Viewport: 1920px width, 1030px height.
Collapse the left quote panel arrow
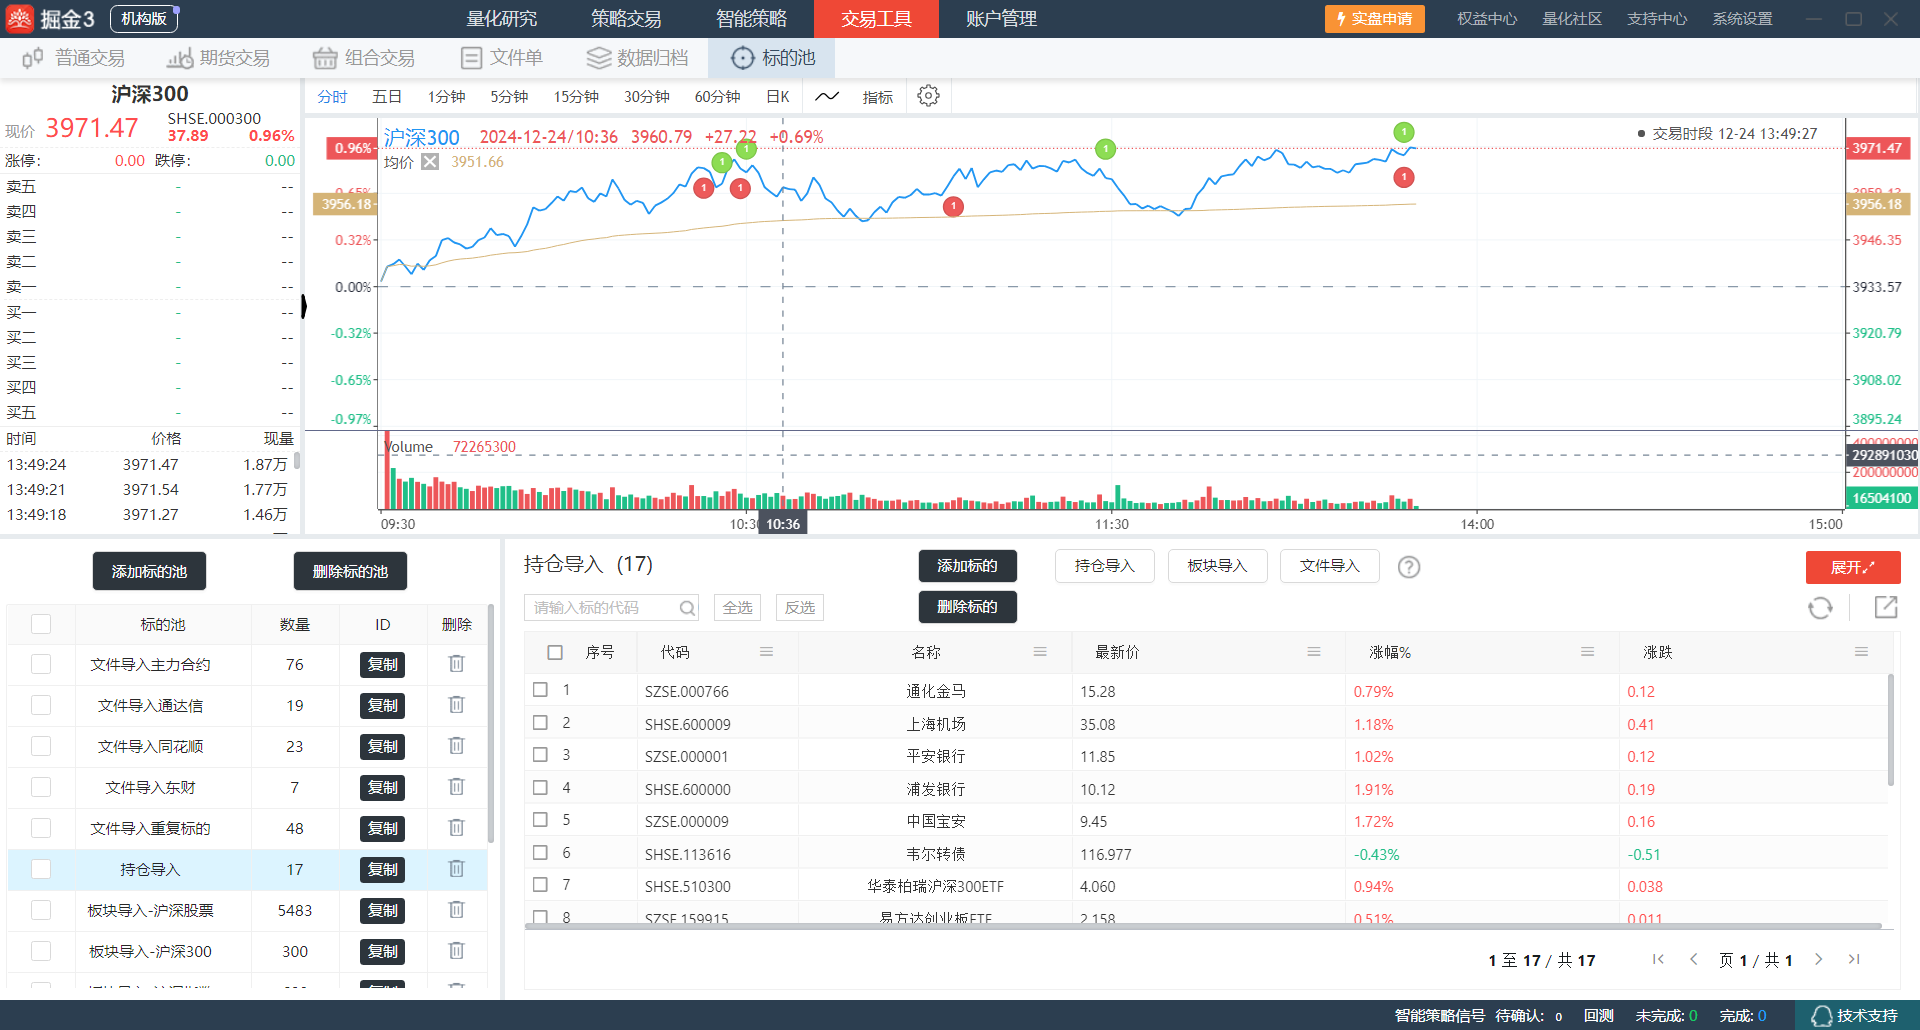click(303, 305)
